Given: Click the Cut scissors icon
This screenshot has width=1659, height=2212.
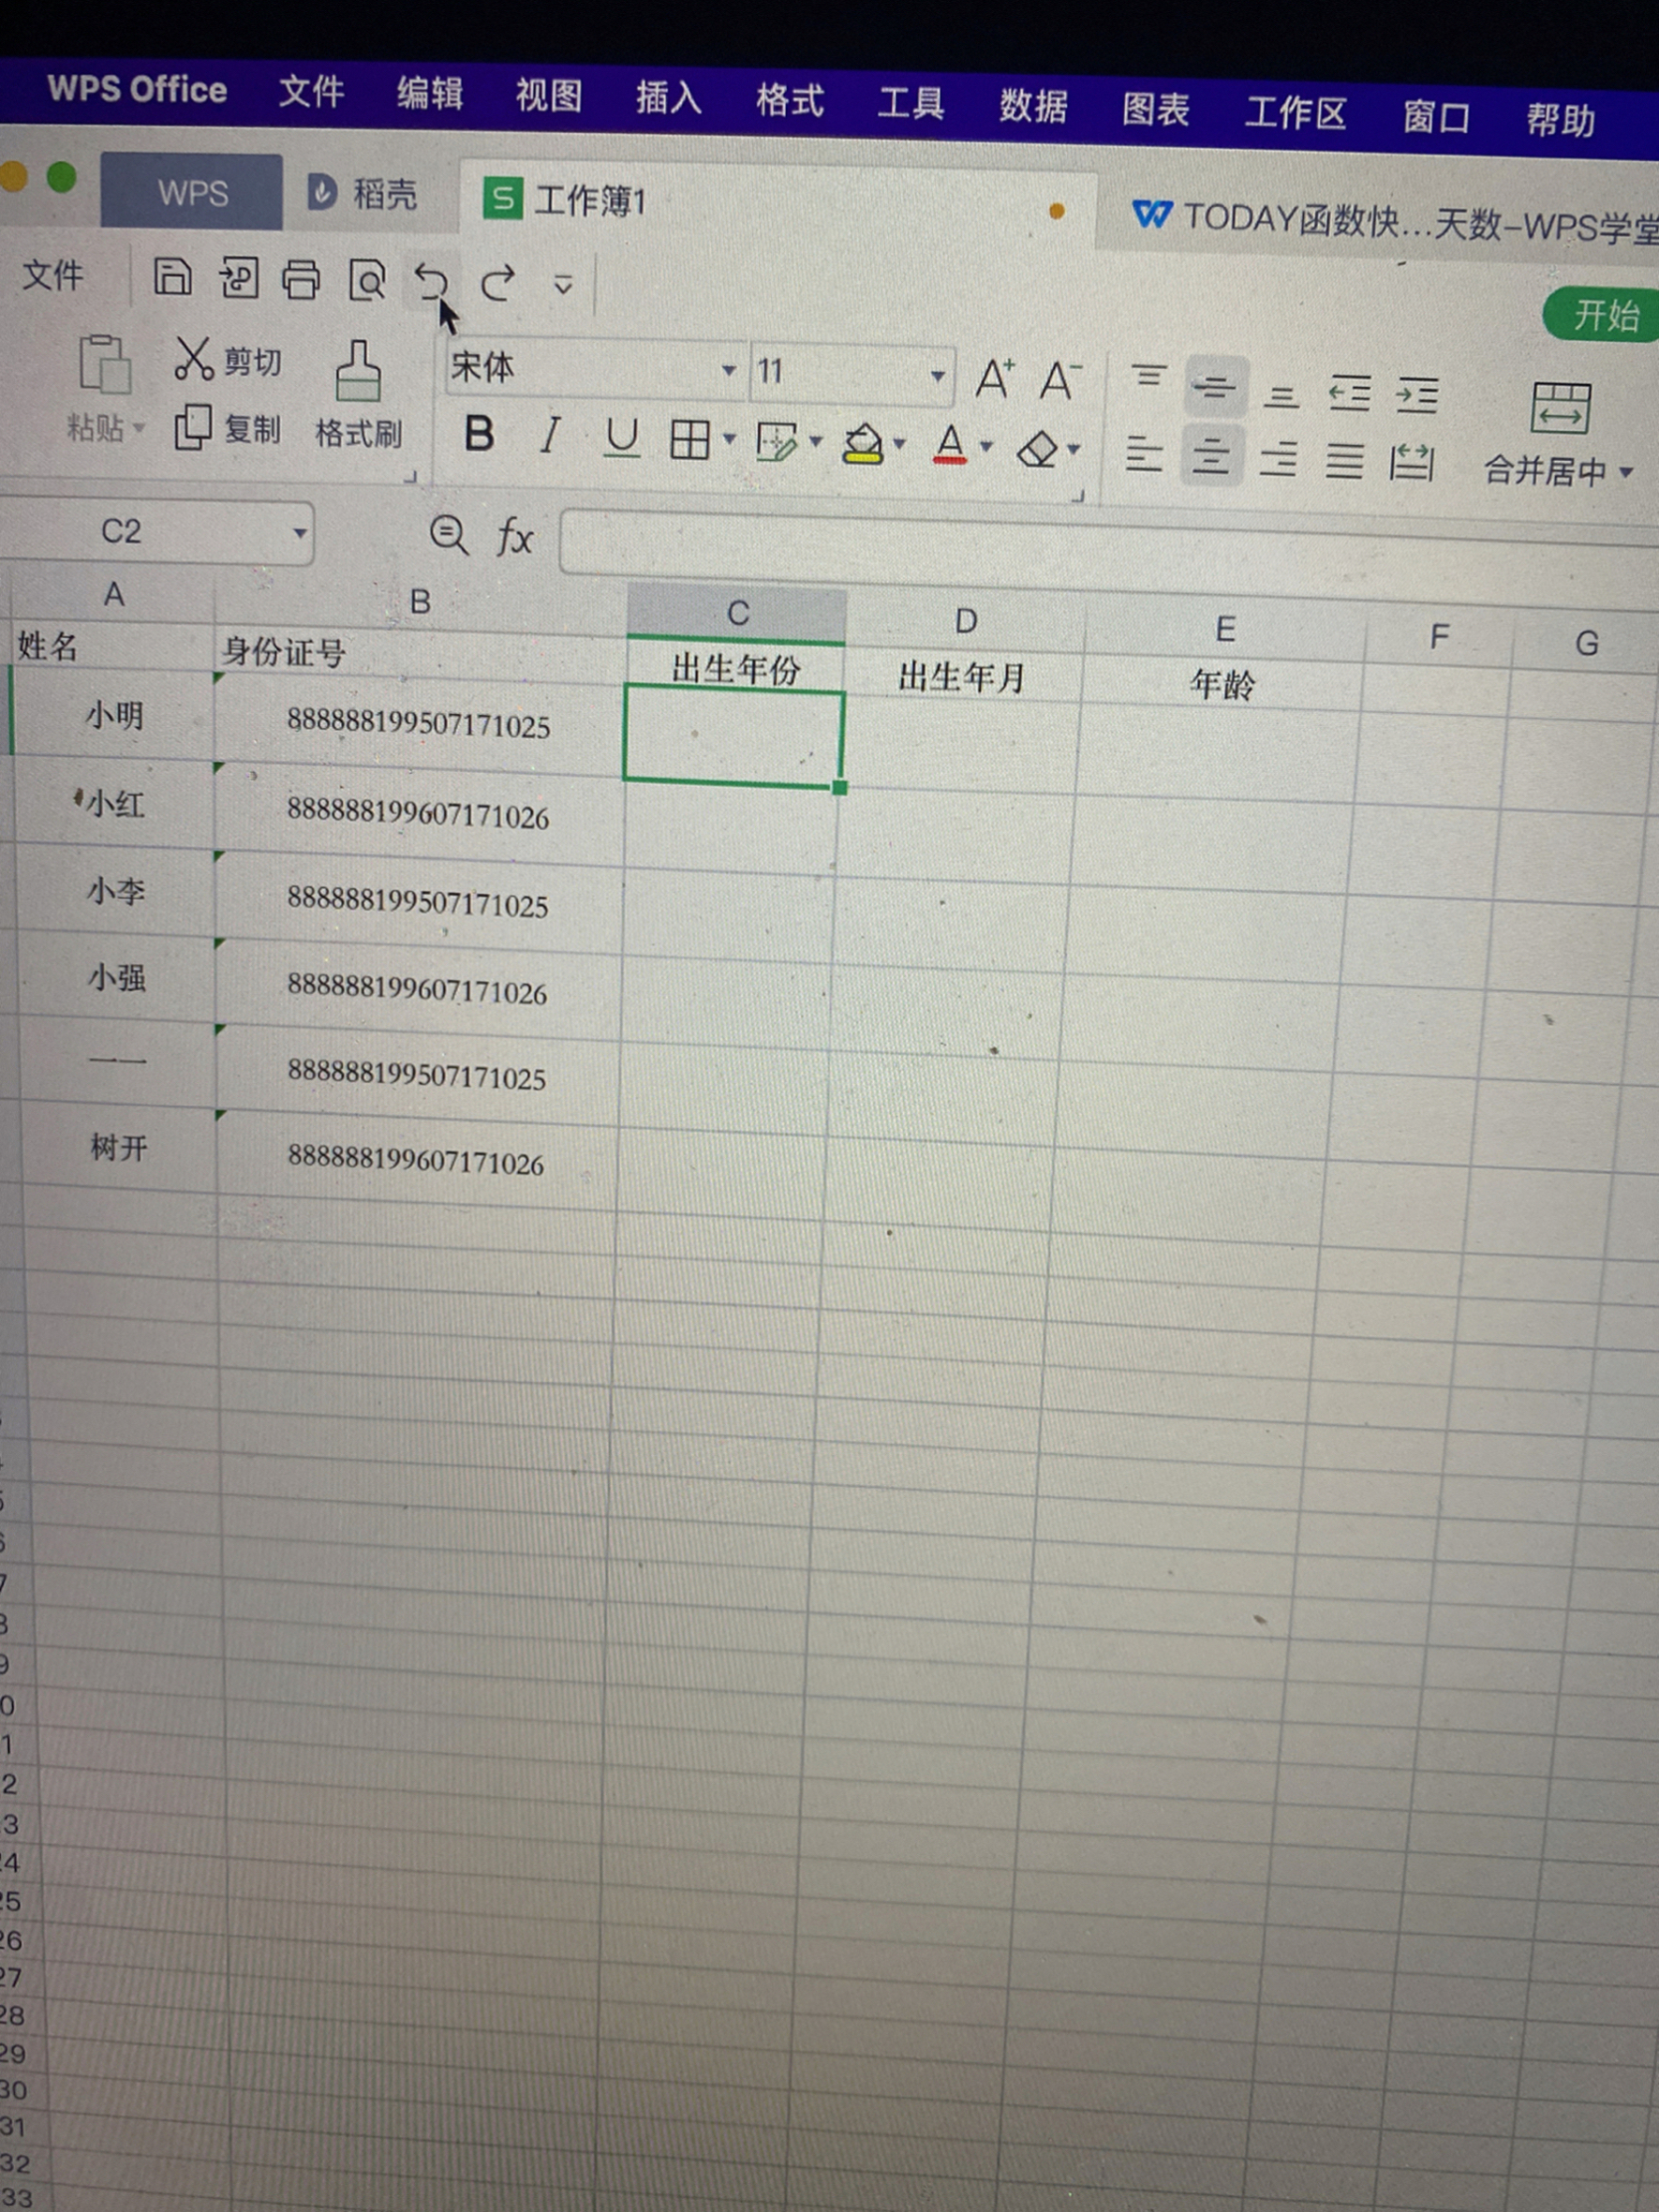Looking at the screenshot, I should coord(194,359).
